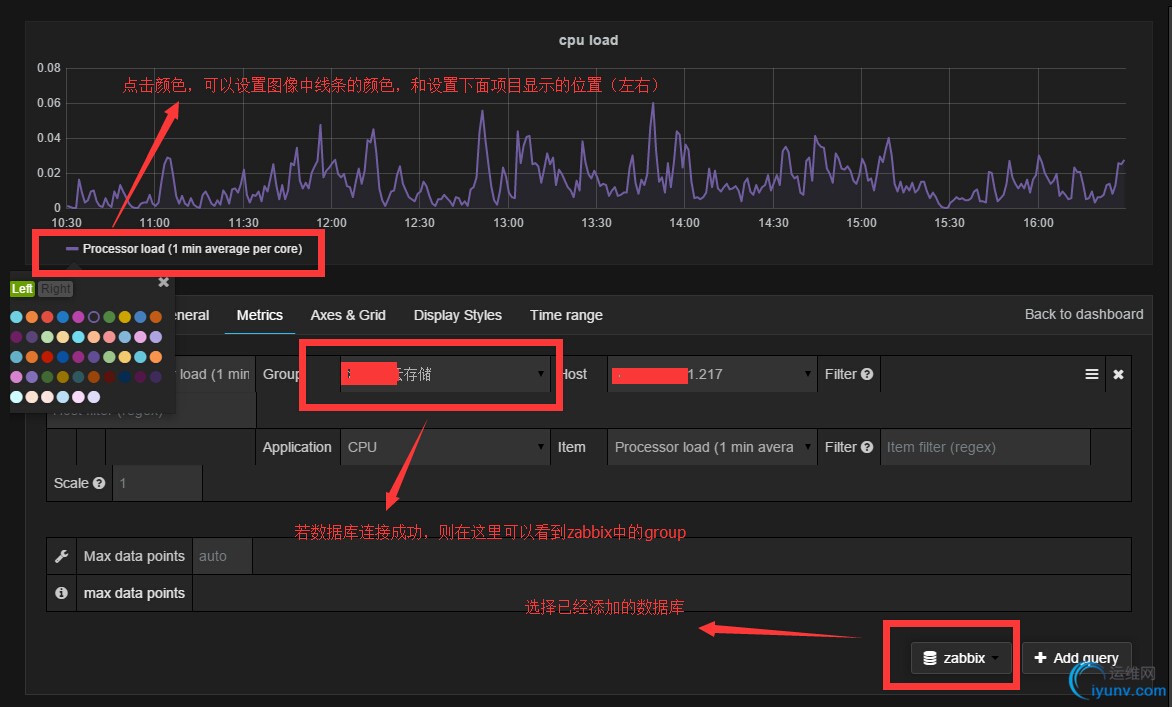Select the hollow purple ring swatch
Screen dimensions: 1172x707
pyautogui.click(x=93, y=317)
